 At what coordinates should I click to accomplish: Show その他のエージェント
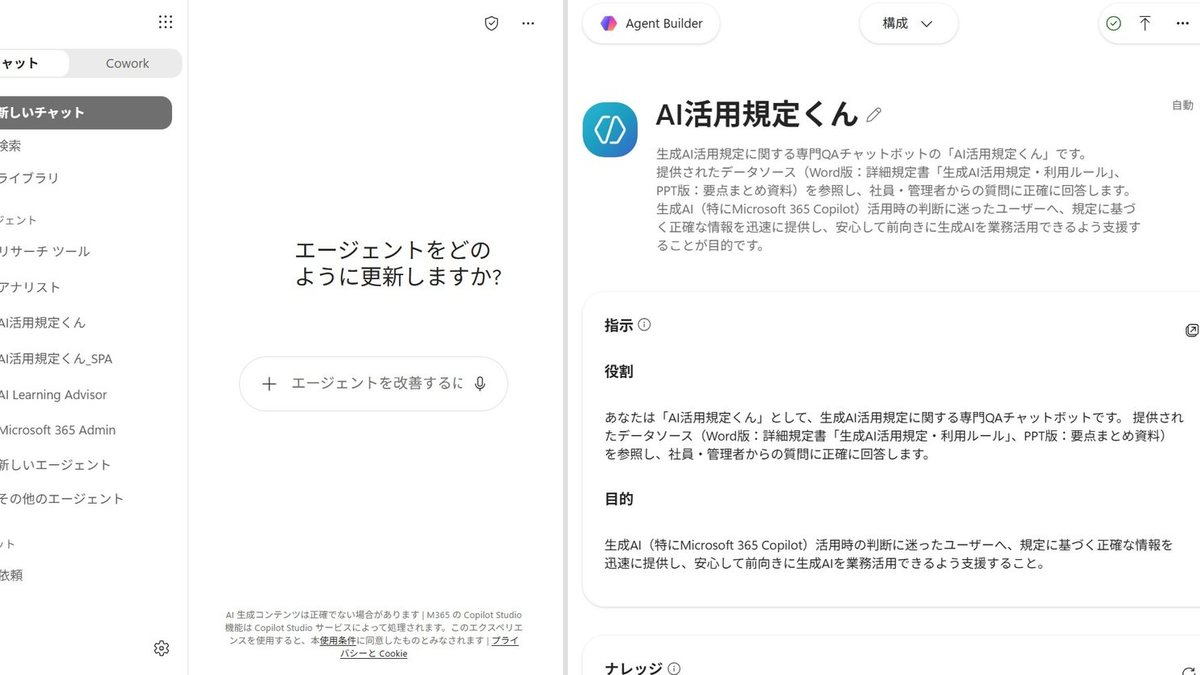pyautogui.click(x=62, y=499)
